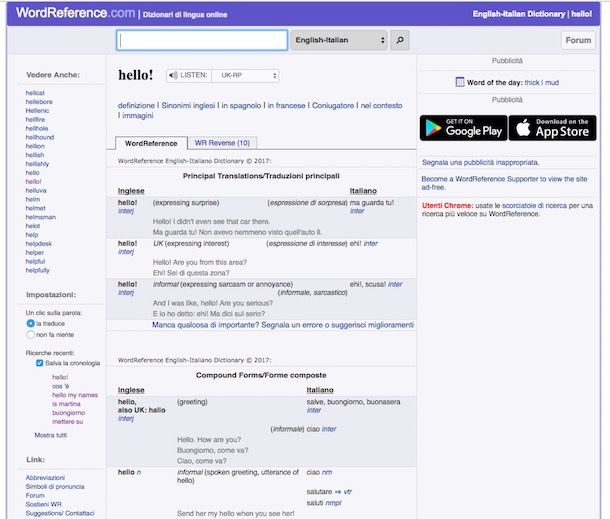Viewport: 610px width, 519px height.
Task: Select the 'la traduce' radio option
Action: (30, 324)
